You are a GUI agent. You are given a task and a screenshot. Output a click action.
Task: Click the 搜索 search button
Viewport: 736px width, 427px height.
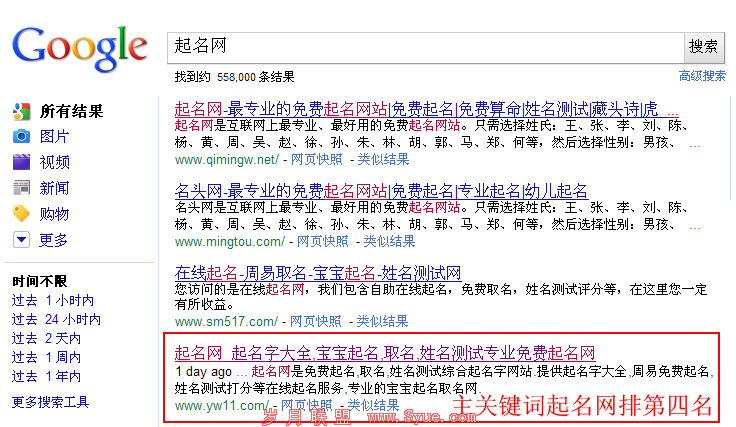pyautogui.click(x=703, y=46)
